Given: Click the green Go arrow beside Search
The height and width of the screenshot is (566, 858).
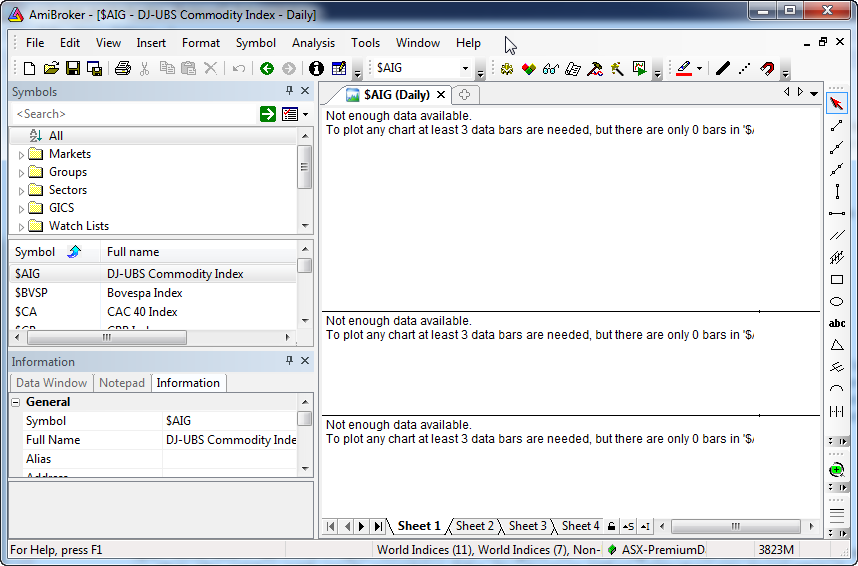Looking at the screenshot, I should click(x=268, y=114).
